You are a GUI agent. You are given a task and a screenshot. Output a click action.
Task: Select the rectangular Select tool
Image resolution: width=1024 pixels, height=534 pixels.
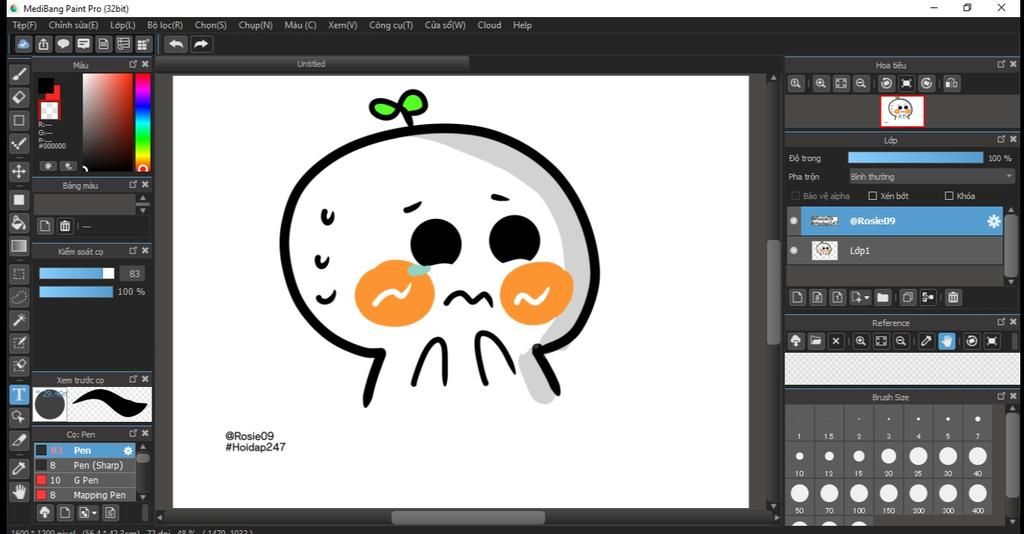(x=19, y=274)
